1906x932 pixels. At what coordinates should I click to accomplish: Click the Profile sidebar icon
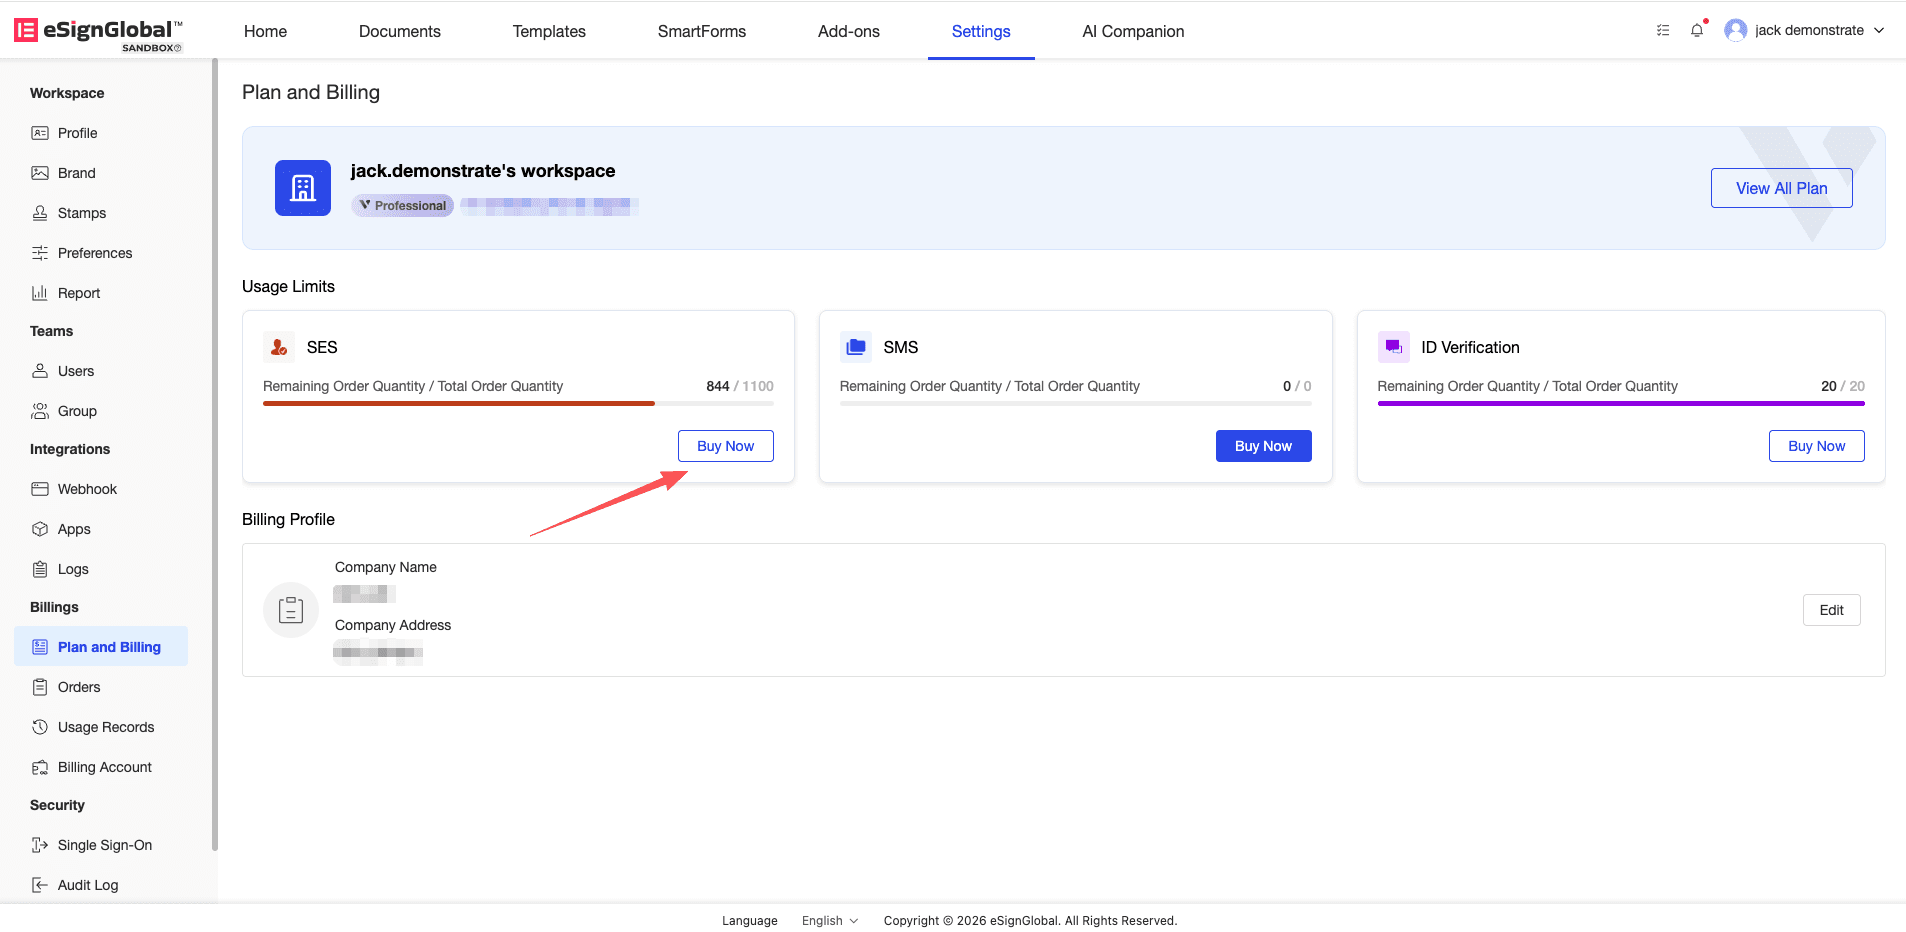pyautogui.click(x=40, y=133)
